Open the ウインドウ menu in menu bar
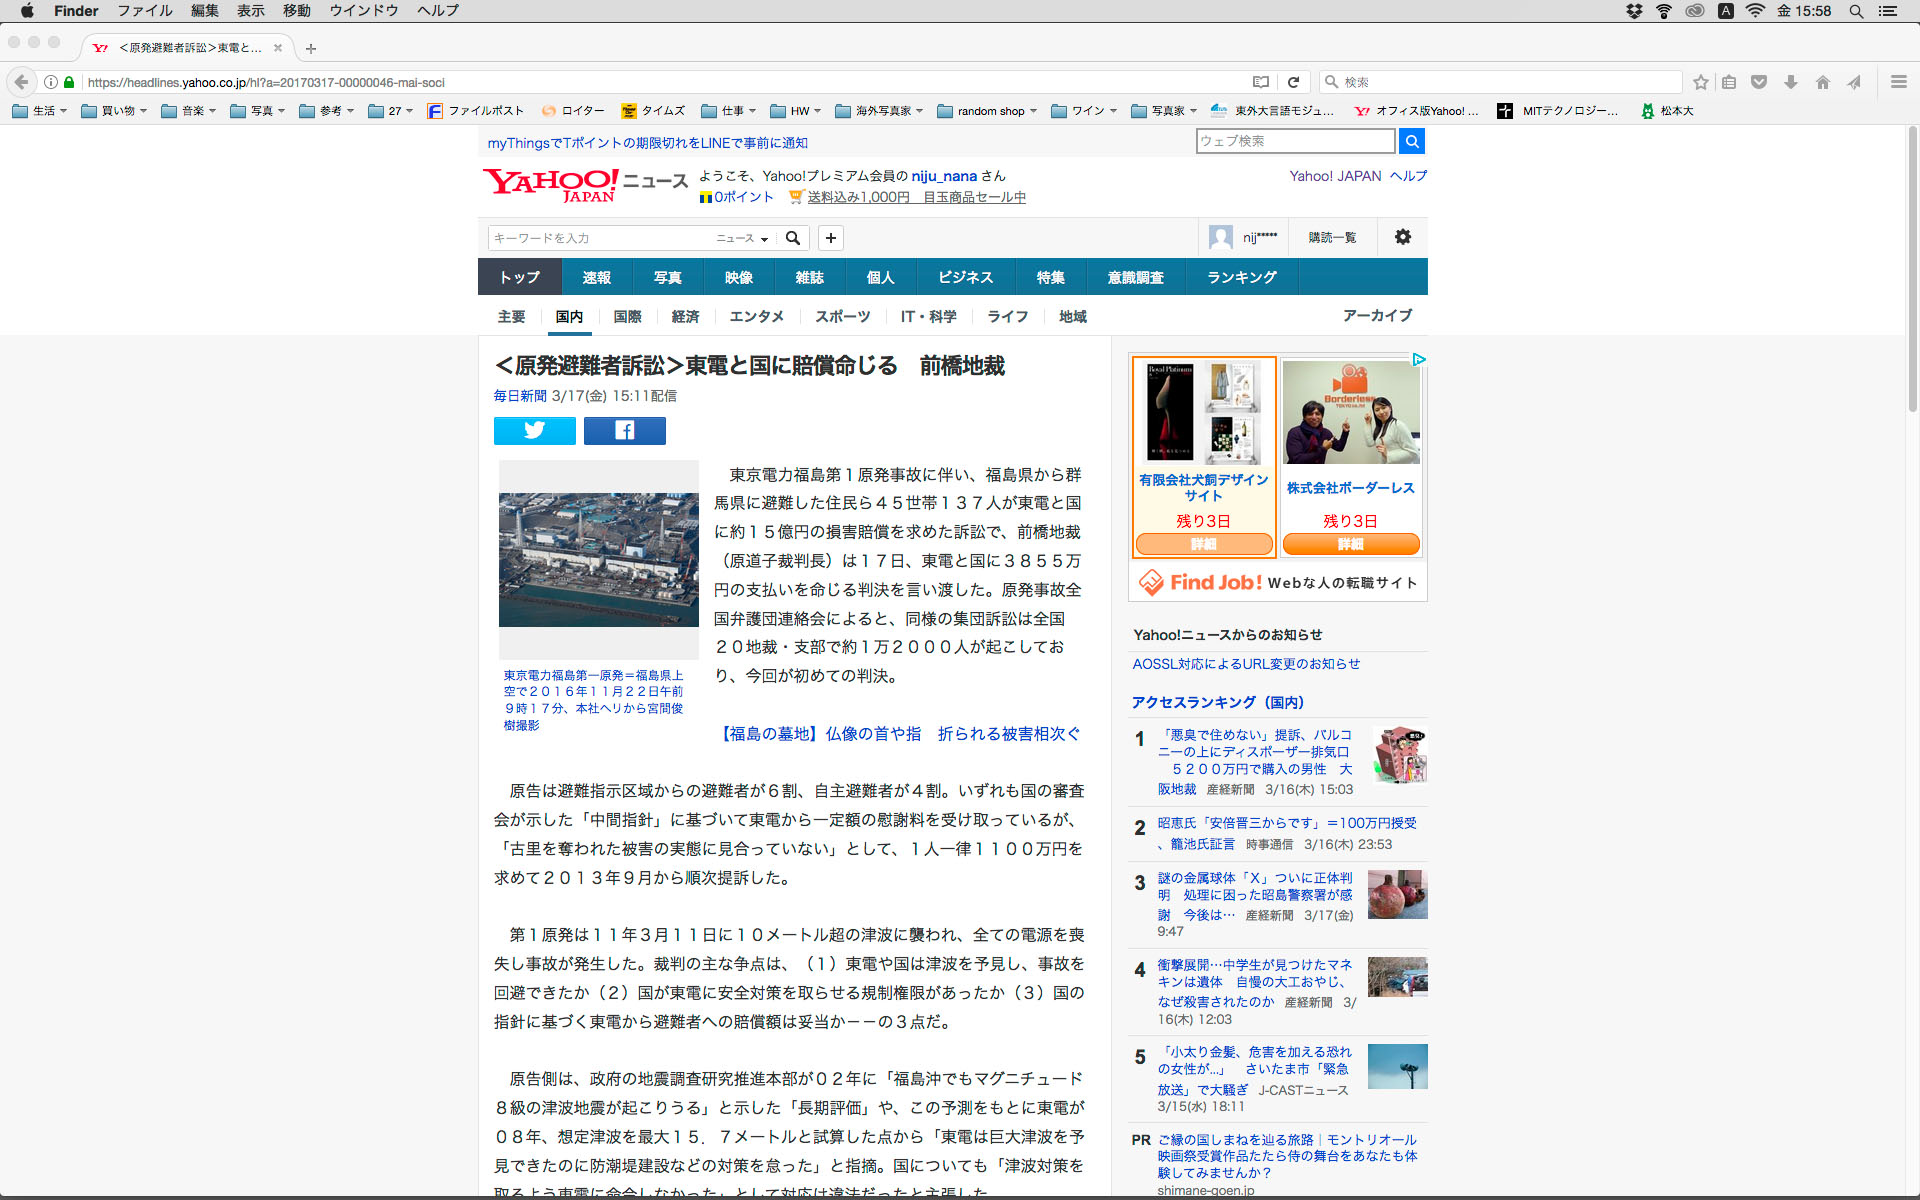The width and height of the screenshot is (1920, 1200). pos(364,11)
